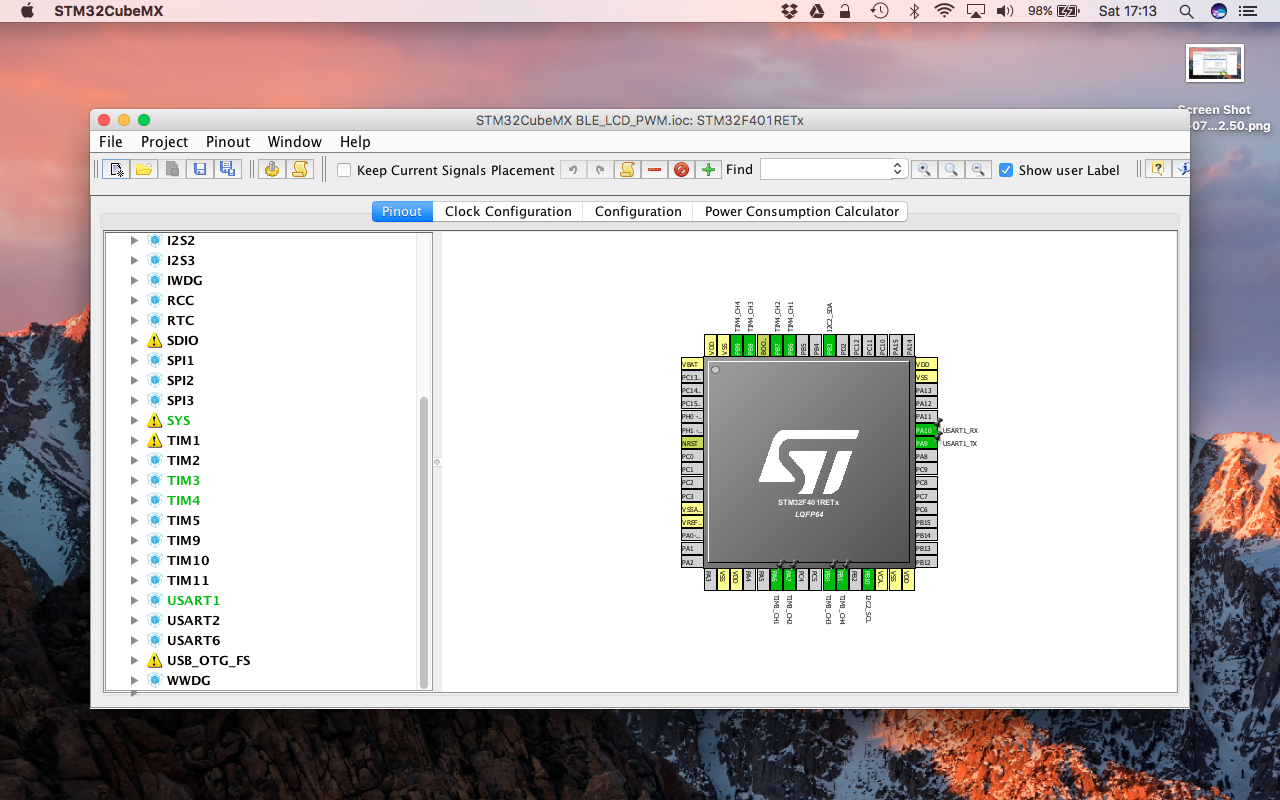
Task: Click the Zoom Out magnifier icon
Action: [980, 169]
